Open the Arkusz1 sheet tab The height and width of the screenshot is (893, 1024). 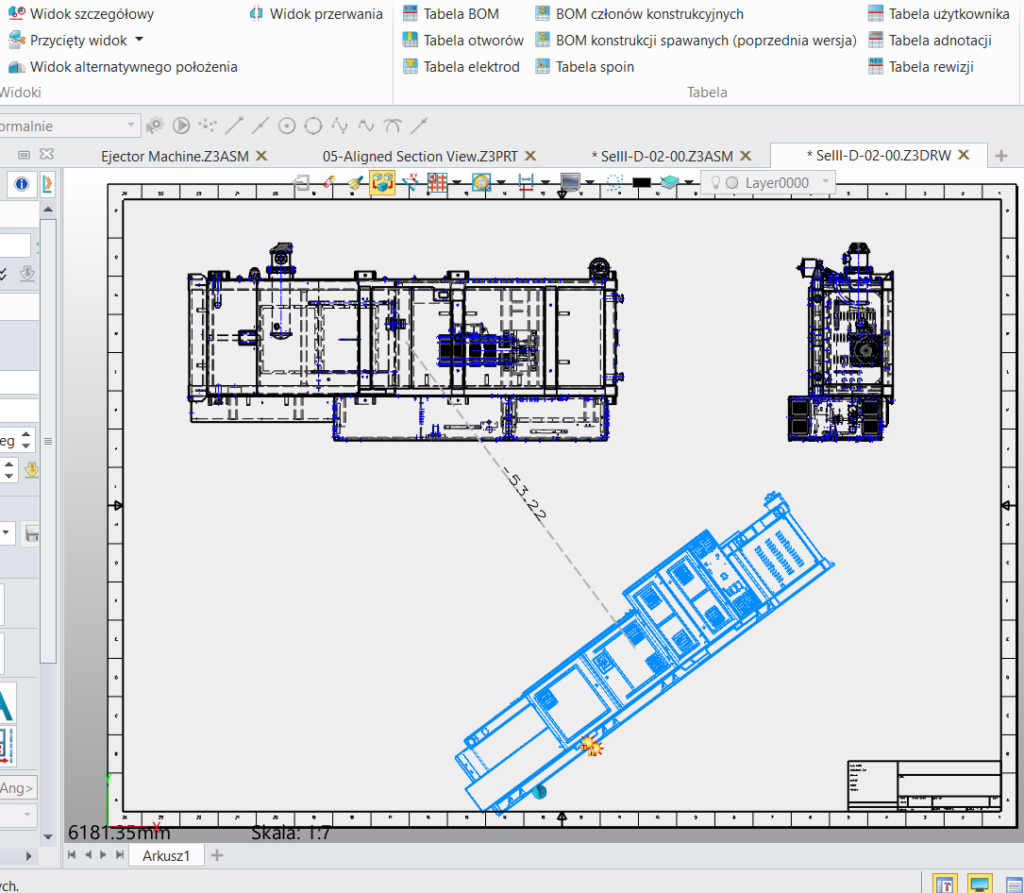tap(172, 855)
